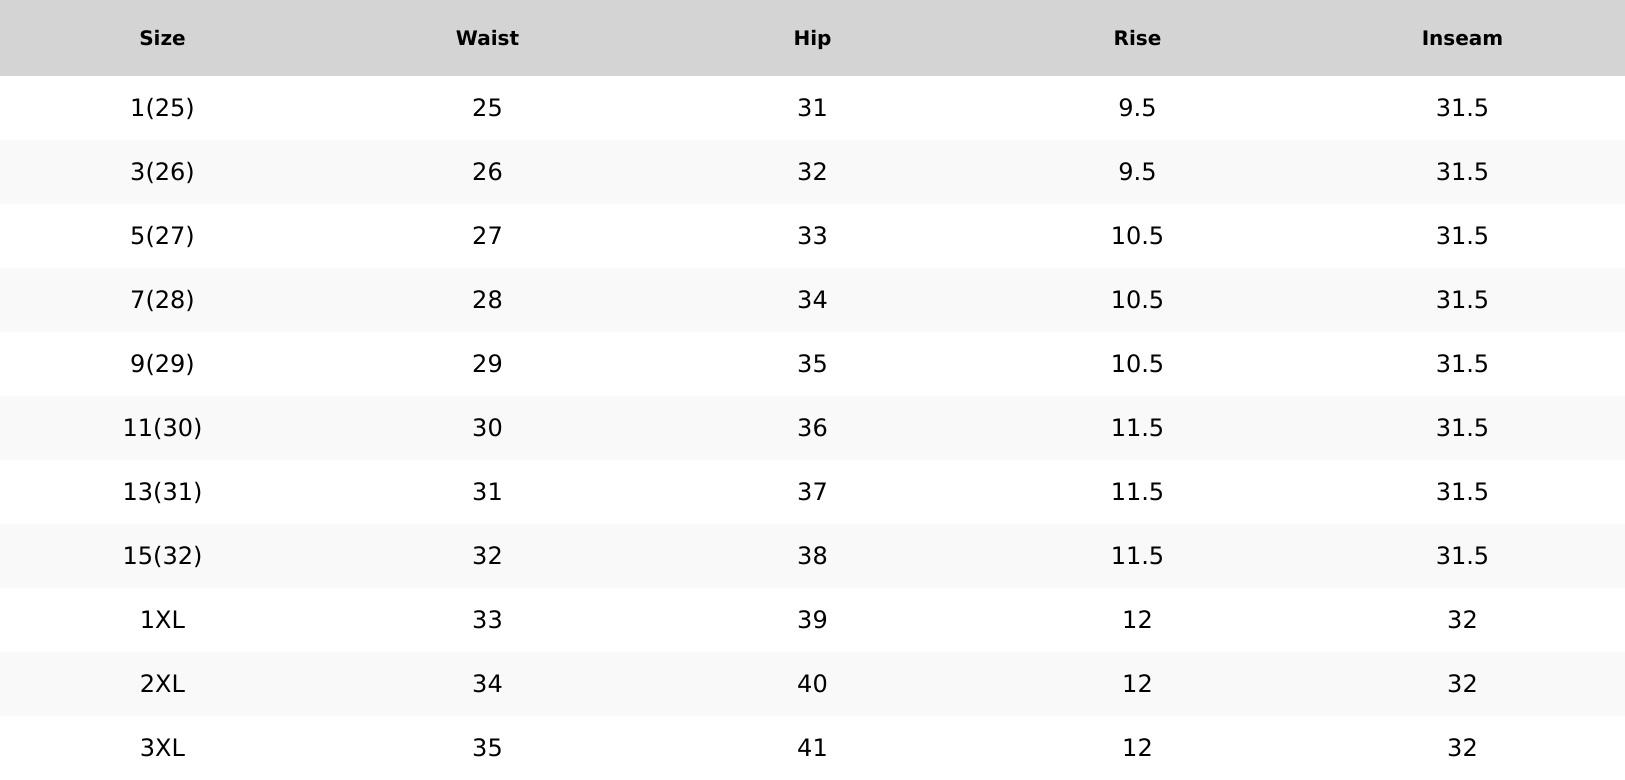
Task: Click inseam value 32 in 2XL row
Action: coord(1462,684)
